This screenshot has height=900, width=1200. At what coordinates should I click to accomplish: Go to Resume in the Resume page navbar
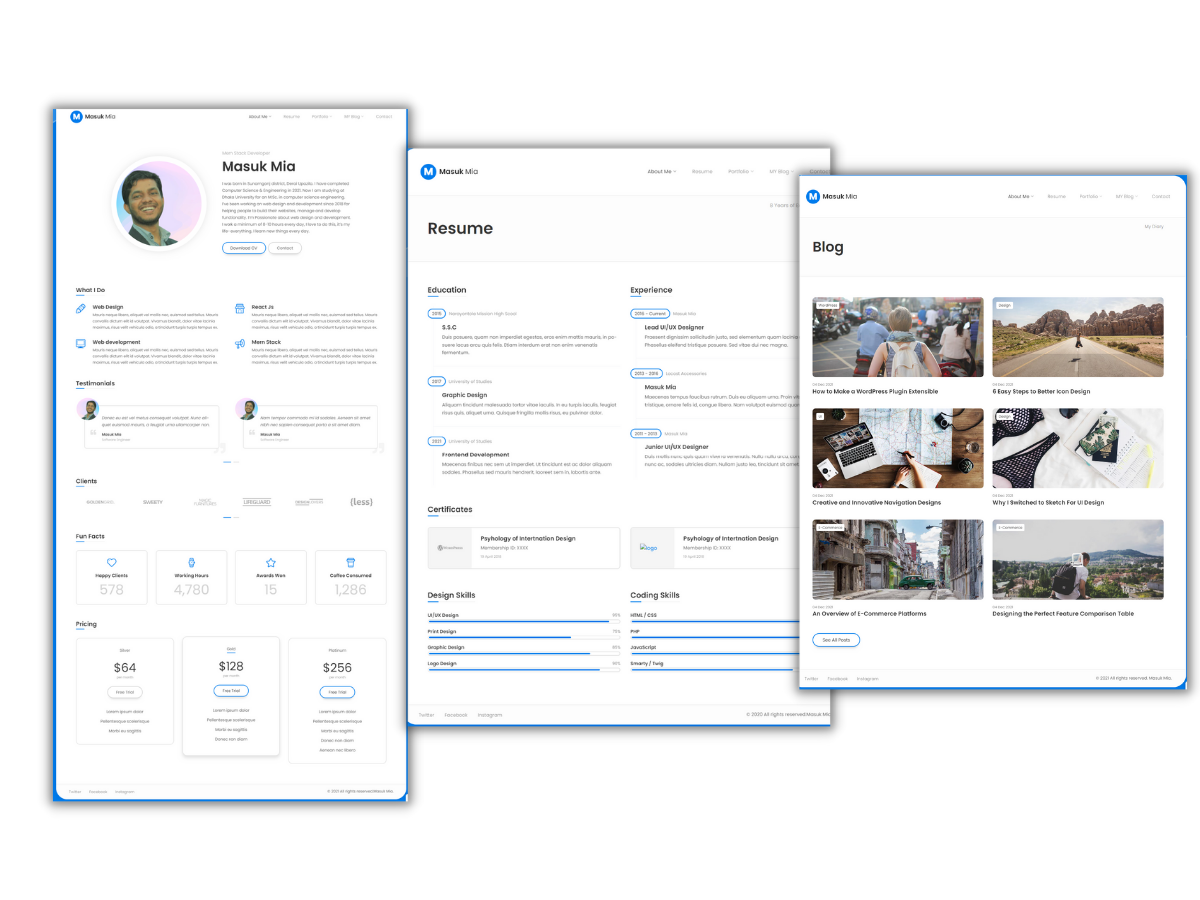(x=702, y=172)
